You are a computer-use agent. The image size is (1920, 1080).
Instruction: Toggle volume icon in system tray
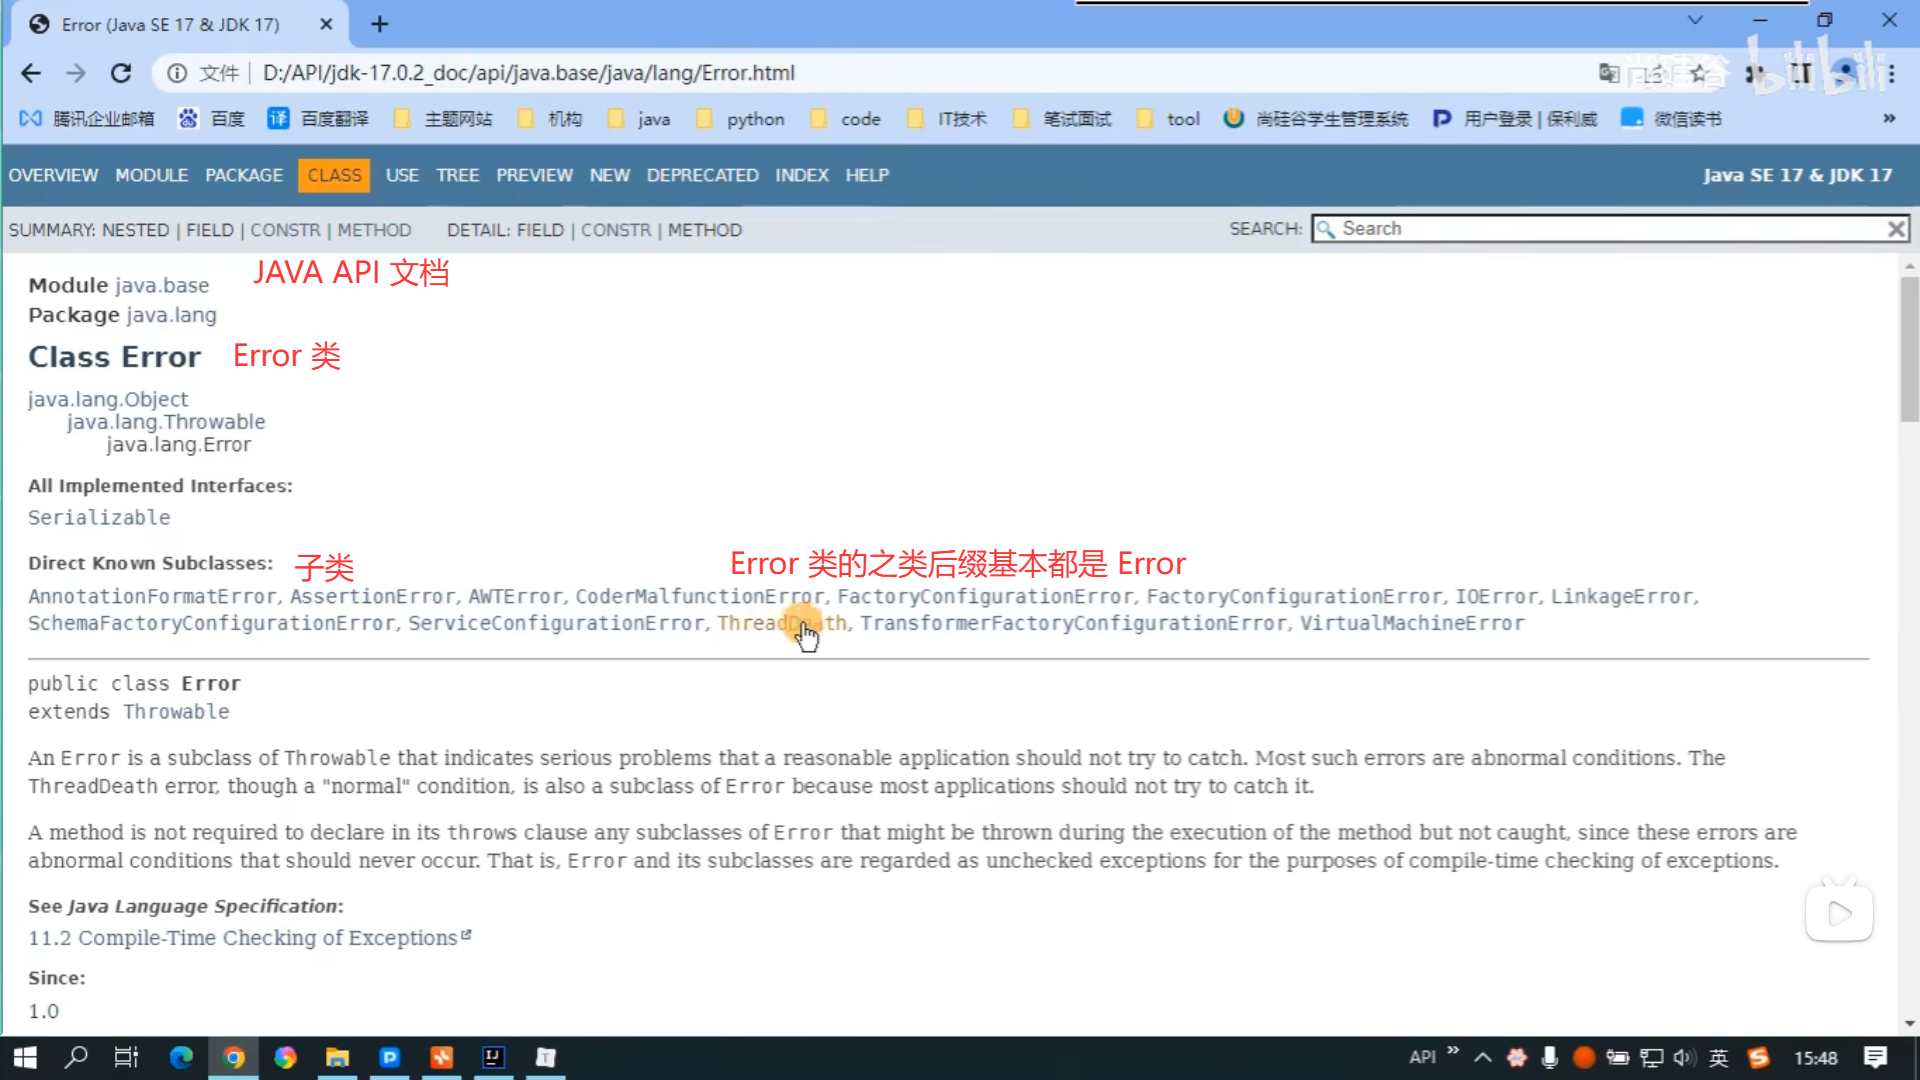1684,1057
